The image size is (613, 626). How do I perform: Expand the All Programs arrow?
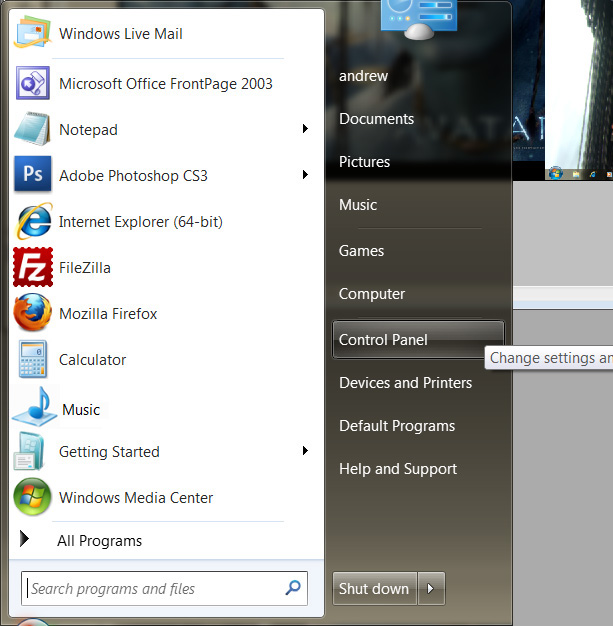click(x=24, y=539)
